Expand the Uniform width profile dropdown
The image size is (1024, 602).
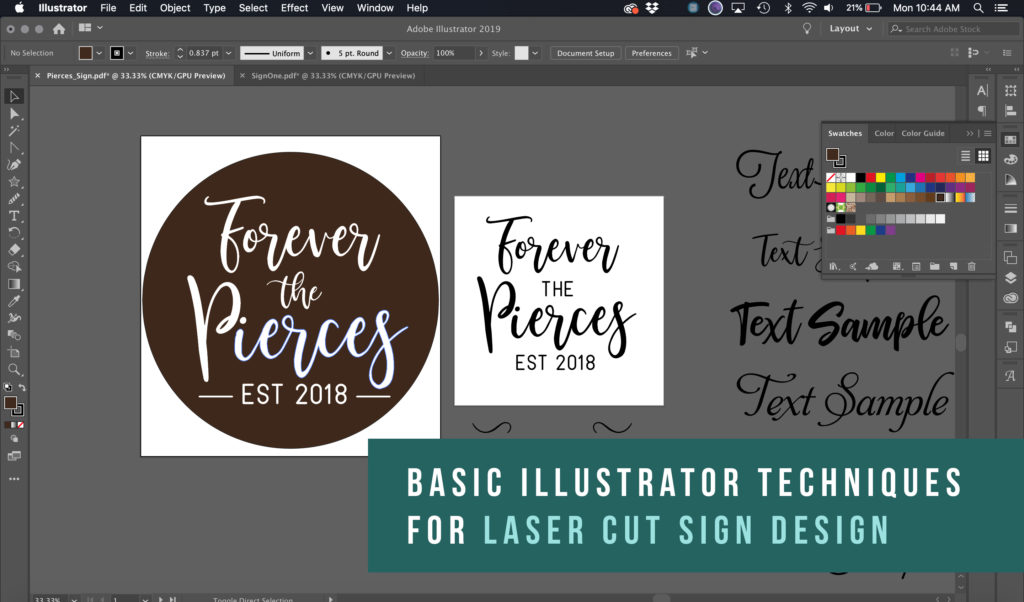point(310,54)
